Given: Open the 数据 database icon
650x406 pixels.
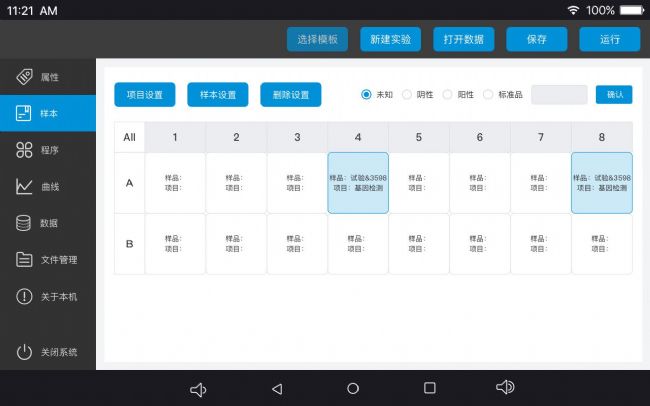Looking at the screenshot, I should 24,223.
